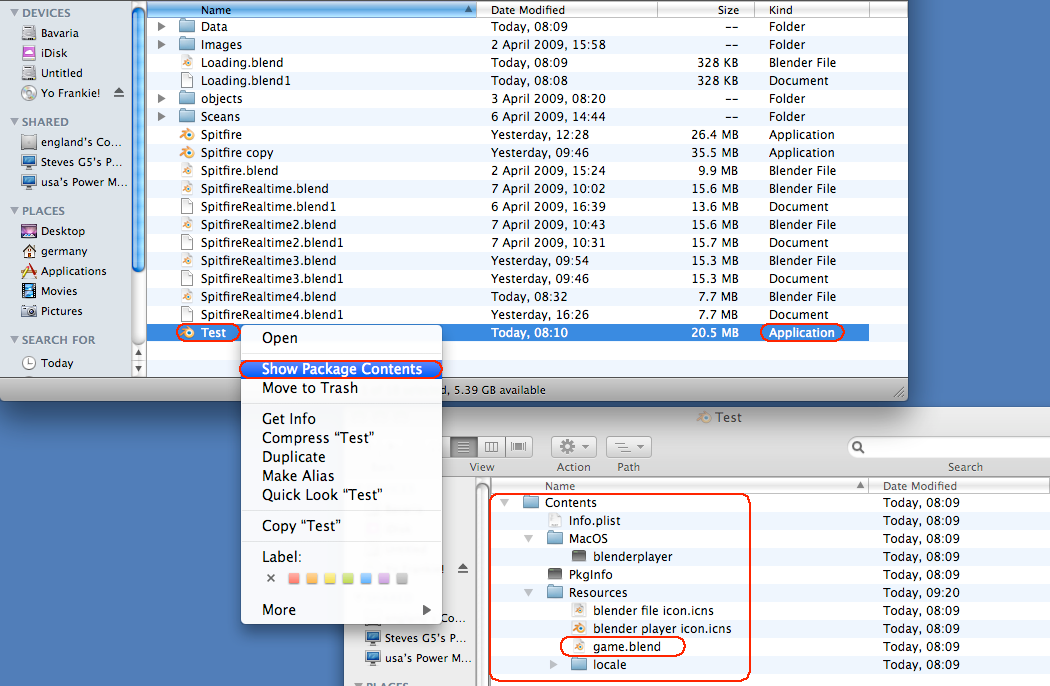This screenshot has width=1050, height=686.
Task: Select the Bavaria drive icon in the sidebar
Action: pyautogui.click(x=29, y=33)
